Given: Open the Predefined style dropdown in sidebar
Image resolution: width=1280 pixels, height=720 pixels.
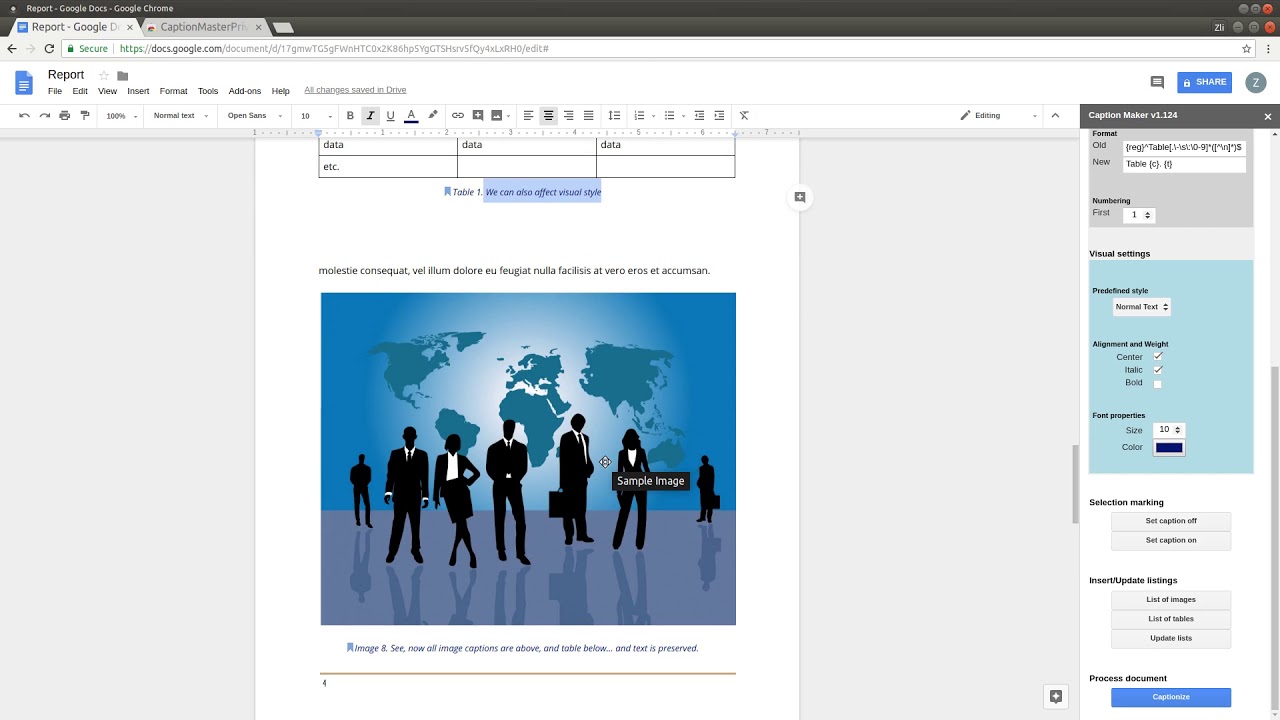Looking at the screenshot, I should 1142,307.
